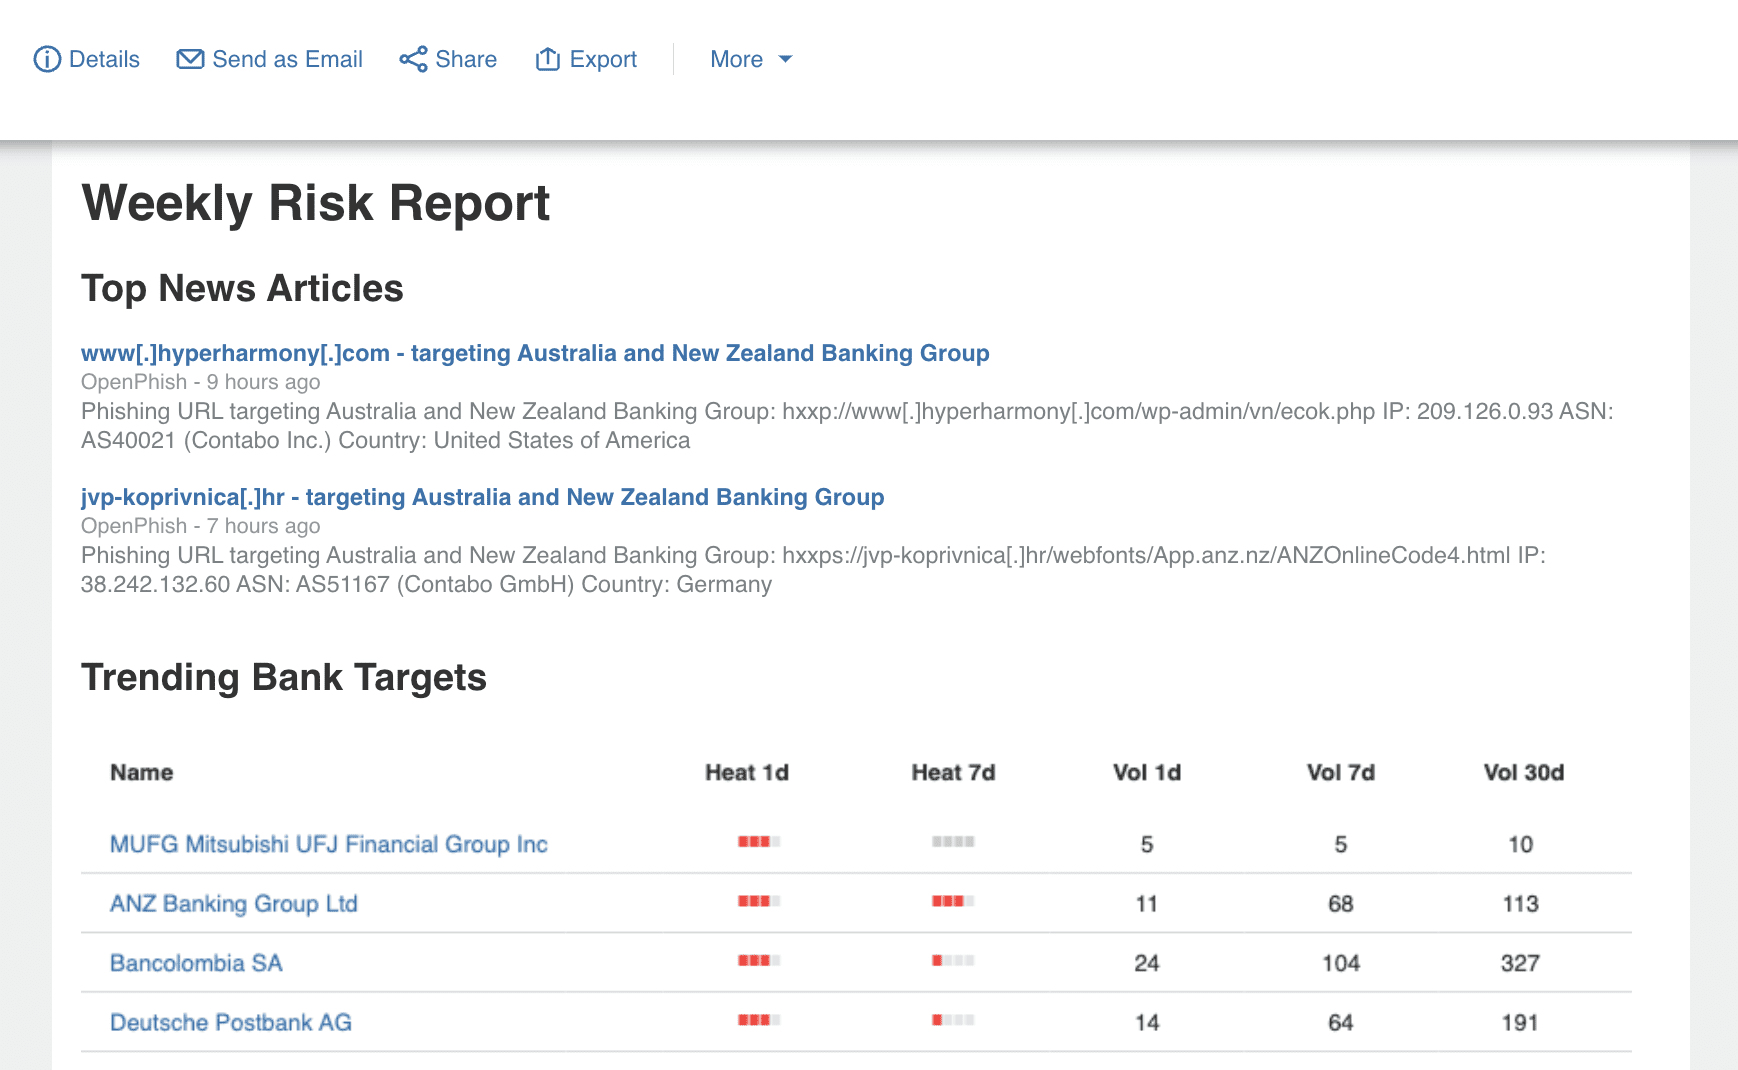Select the Export label
Screen dimensions: 1738x1070
(x=603, y=59)
